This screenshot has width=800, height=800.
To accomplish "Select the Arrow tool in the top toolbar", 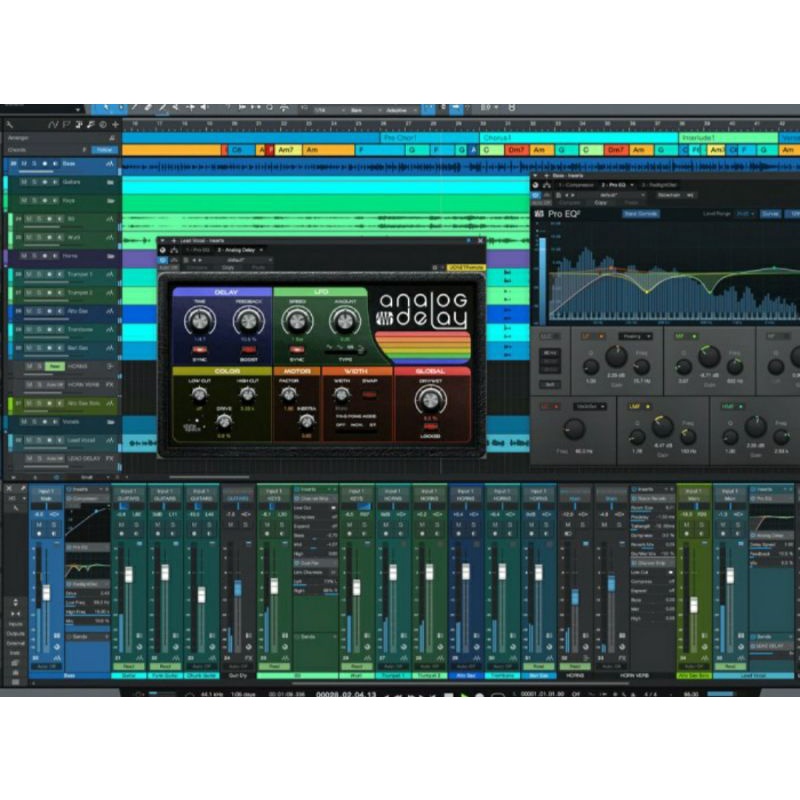I will 106,108.
